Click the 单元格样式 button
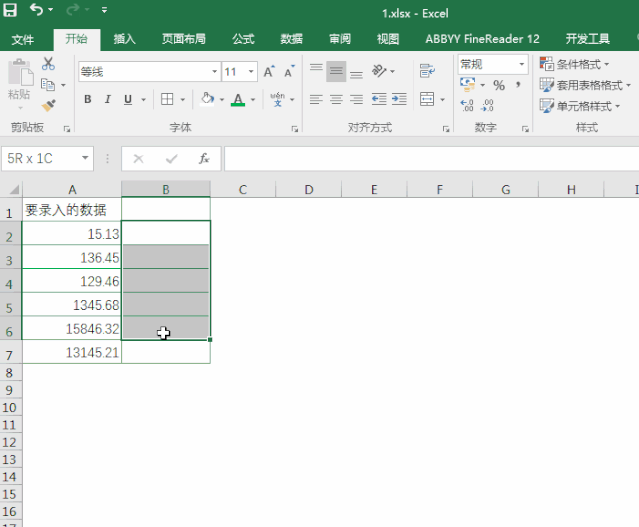The width and height of the screenshot is (639, 527). (x=582, y=106)
